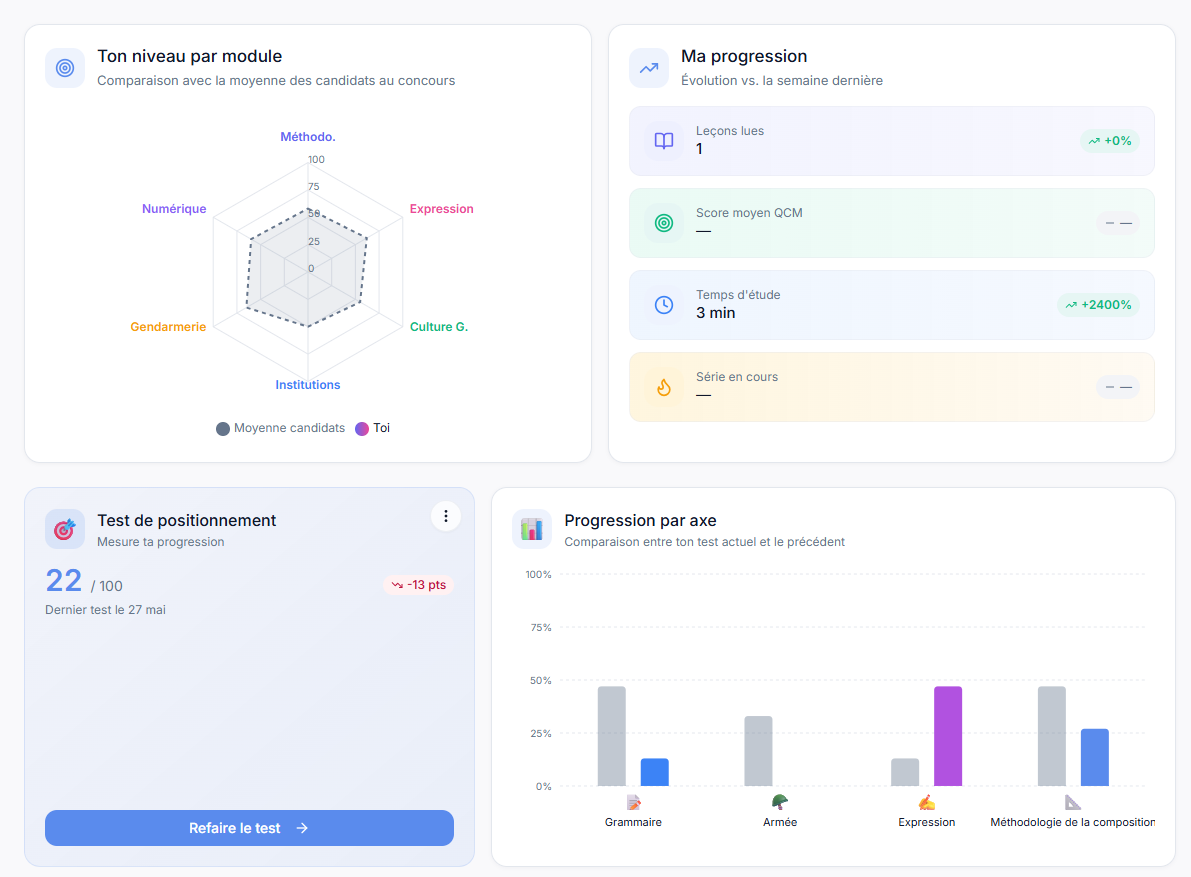Image resolution: width=1191 pixels, height=877 pixels.
Task: Open the three-dot menu on Test de positionnement
Action: coord(446,516)
